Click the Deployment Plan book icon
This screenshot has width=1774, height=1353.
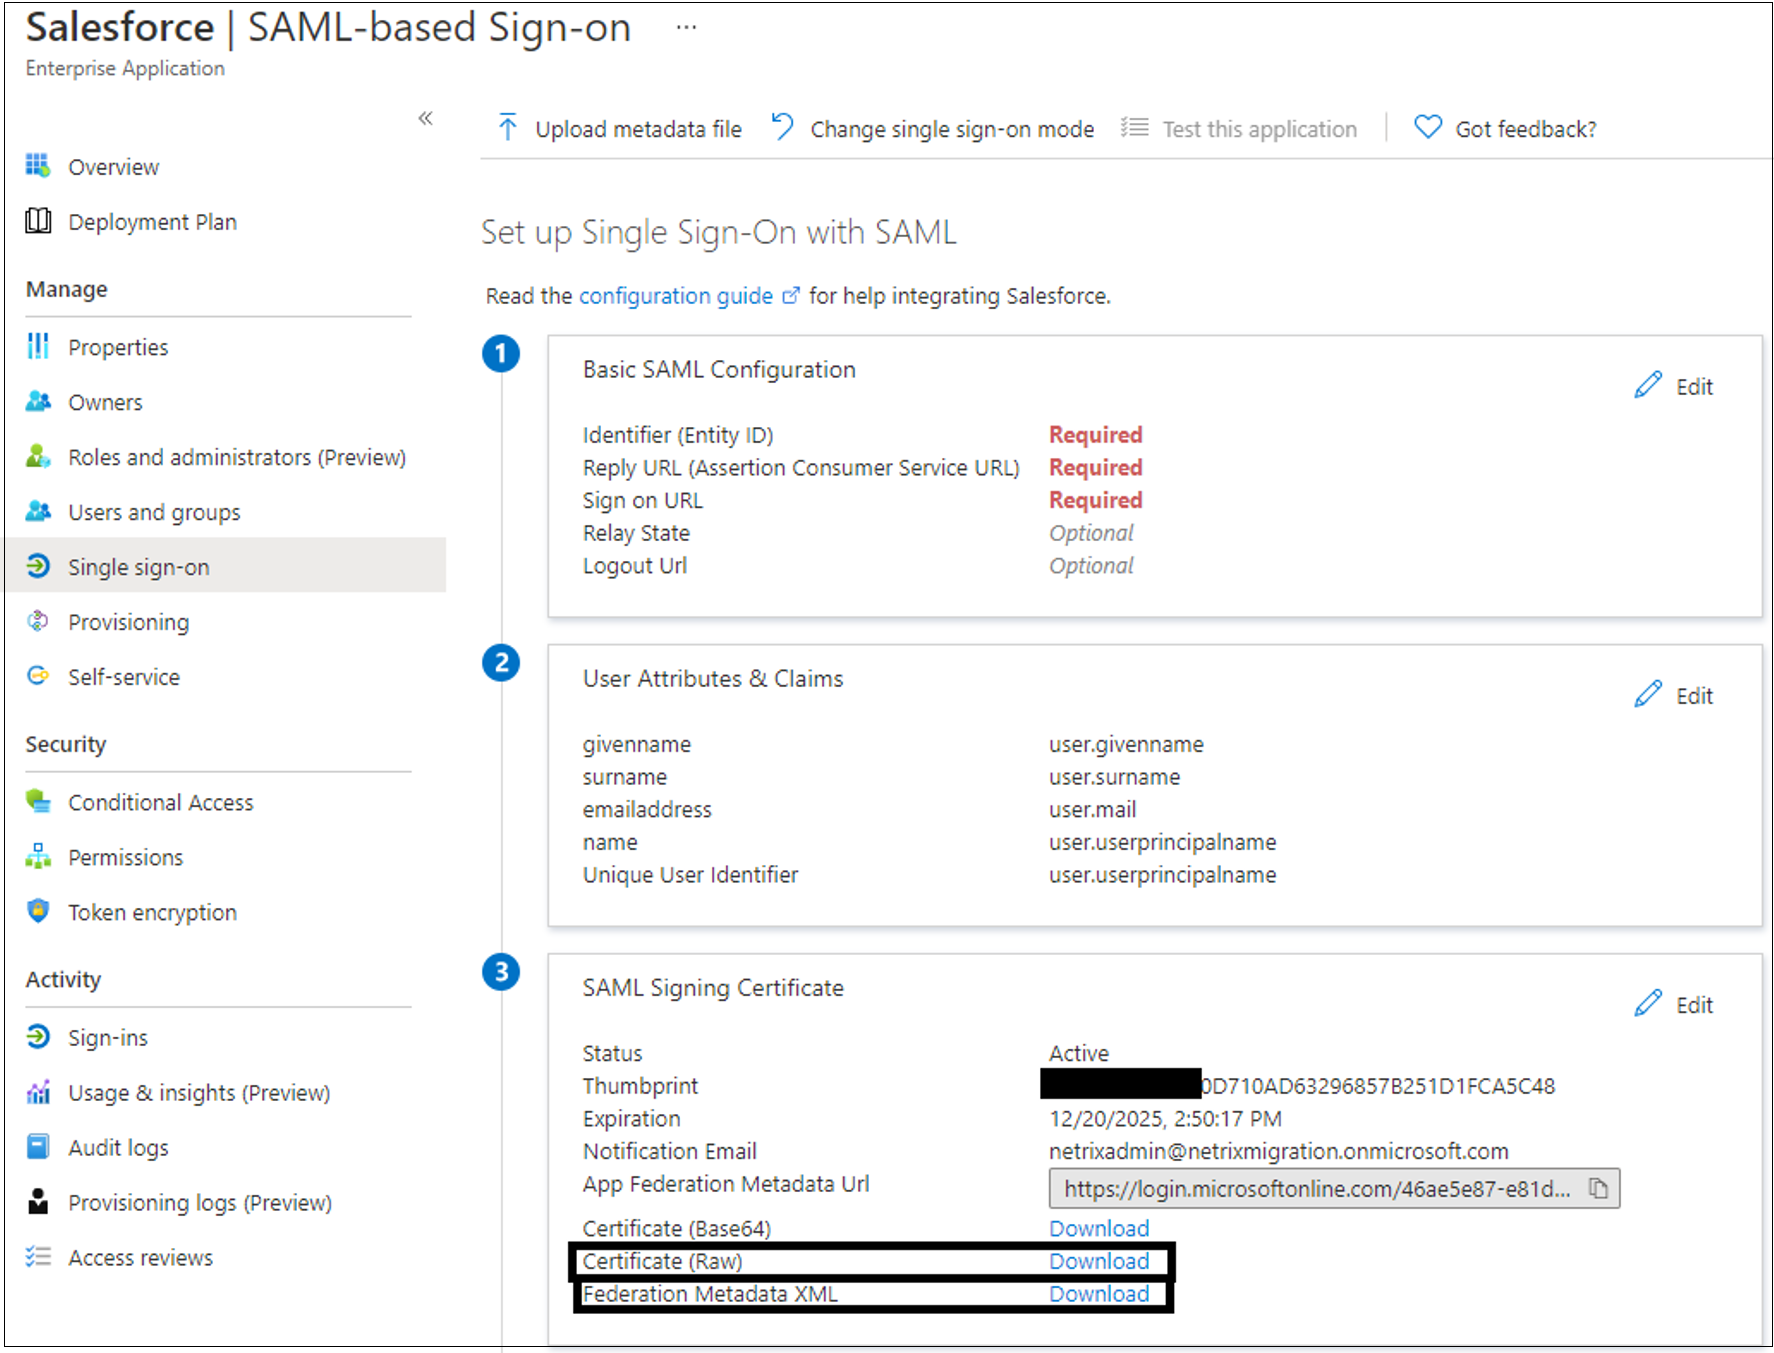click(38, 221)
